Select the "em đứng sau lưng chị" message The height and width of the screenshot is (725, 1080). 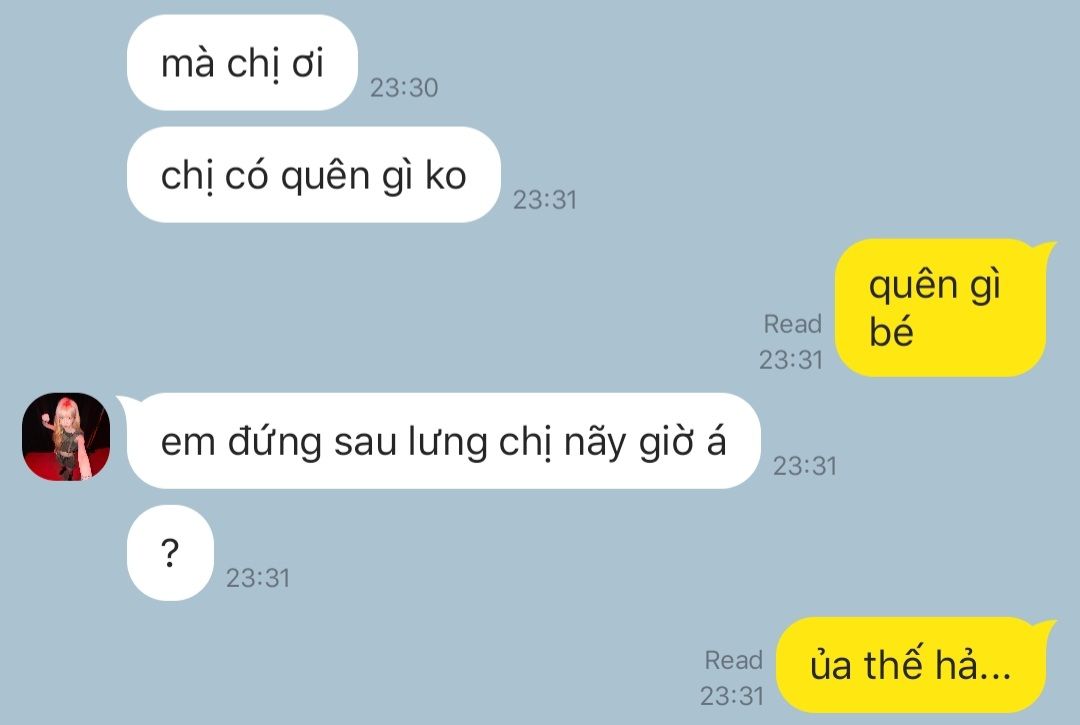(444, 441)
